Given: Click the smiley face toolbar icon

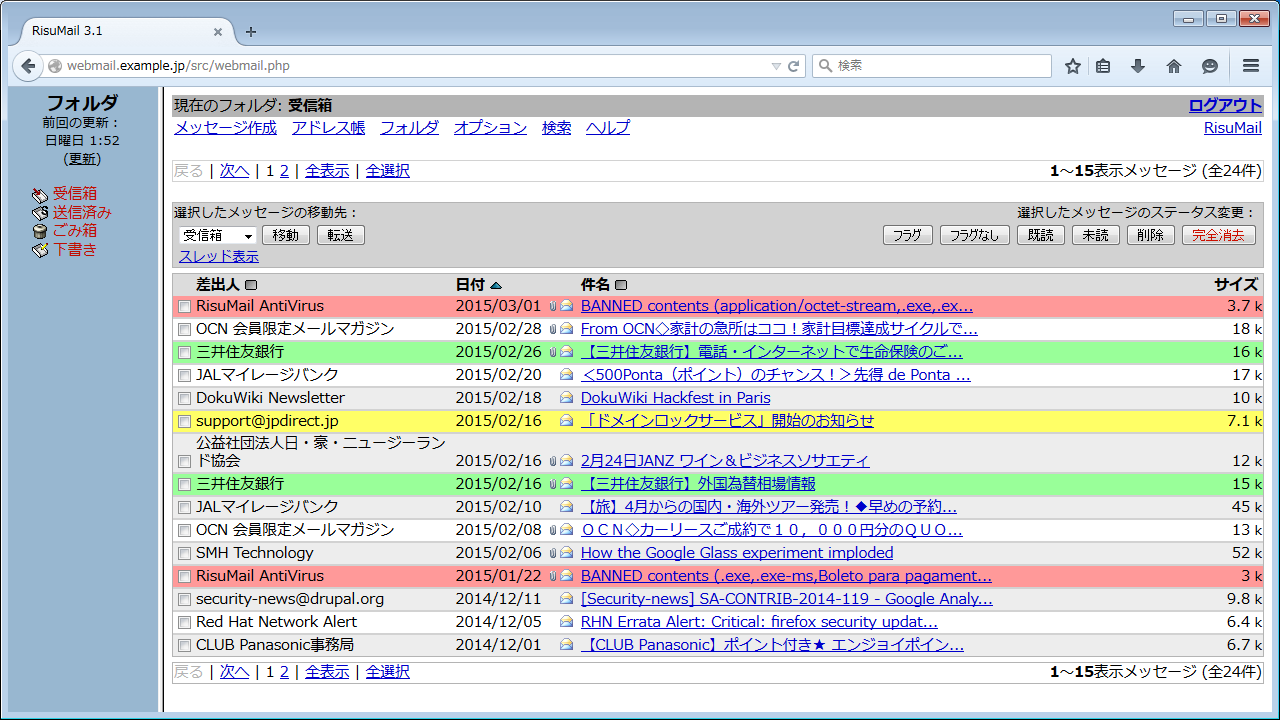Looking at the screenshot, I should pyautogui.click(x=1210, y=66).
